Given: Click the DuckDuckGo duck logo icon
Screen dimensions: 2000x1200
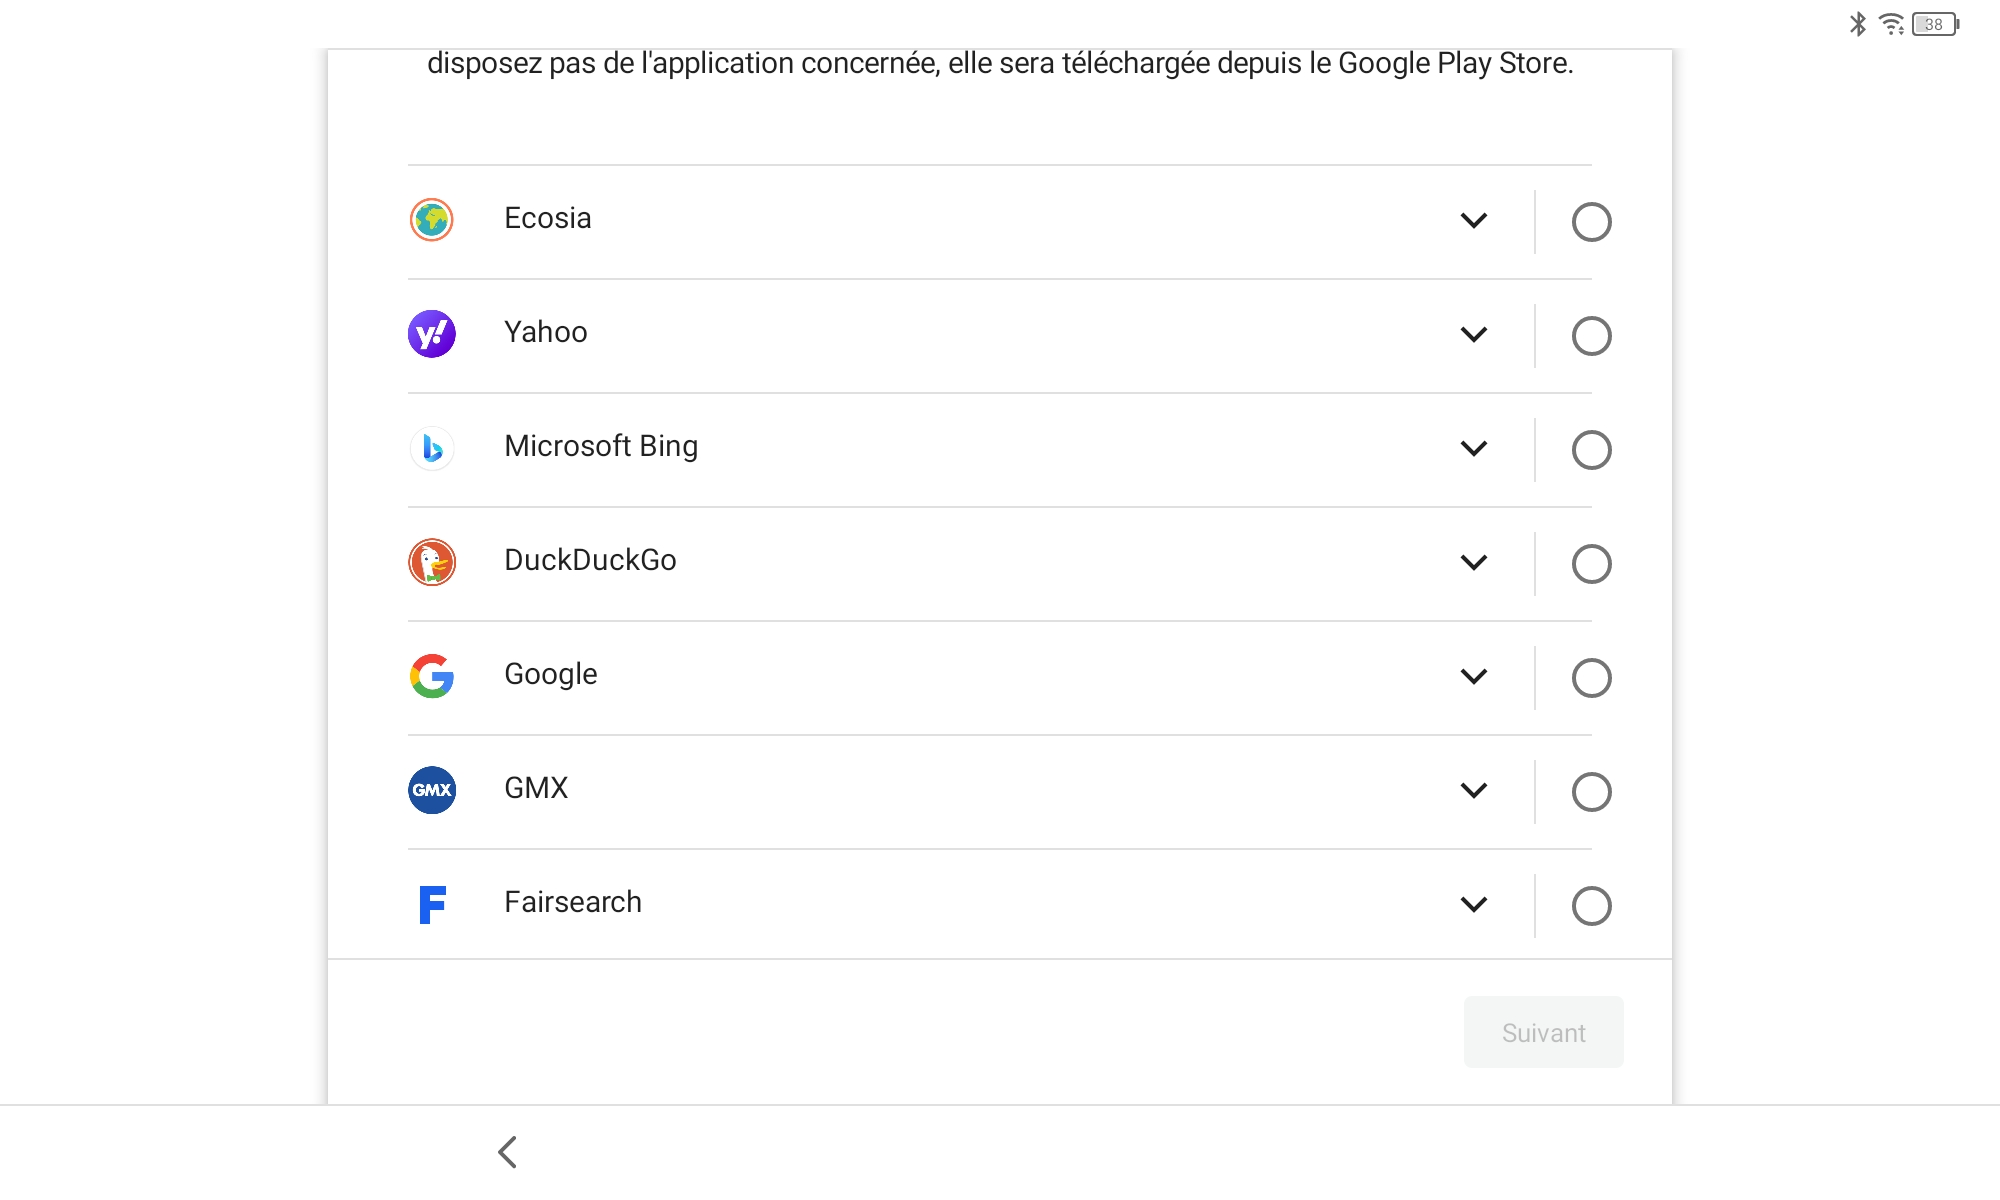Looking at the screenshot, I should pyautogui.click(x=432, y=562).
